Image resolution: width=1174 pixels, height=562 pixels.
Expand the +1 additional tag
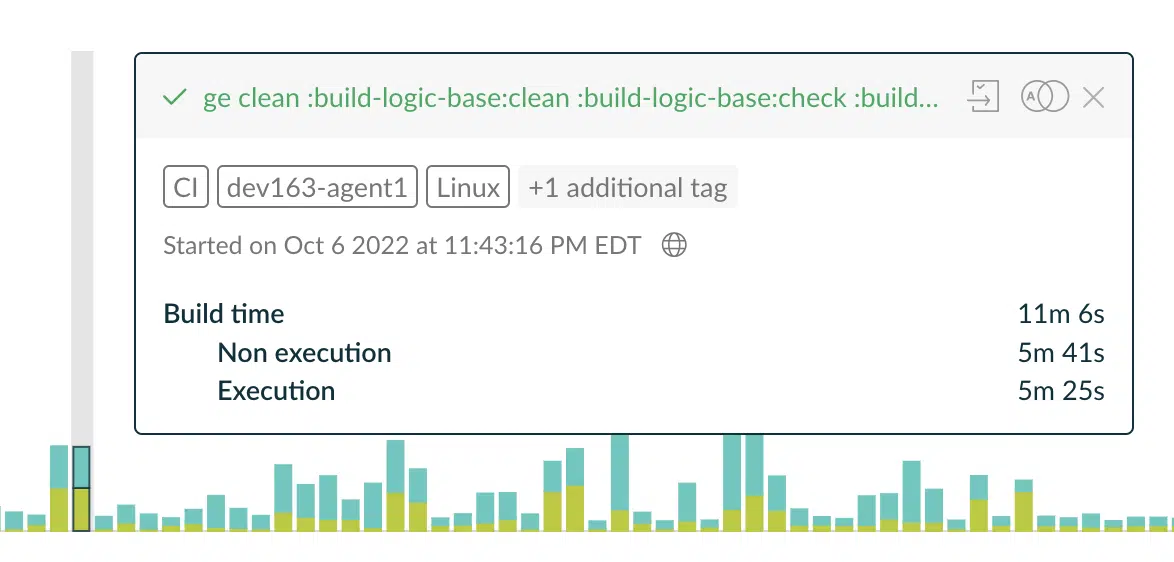coord(627,186)
